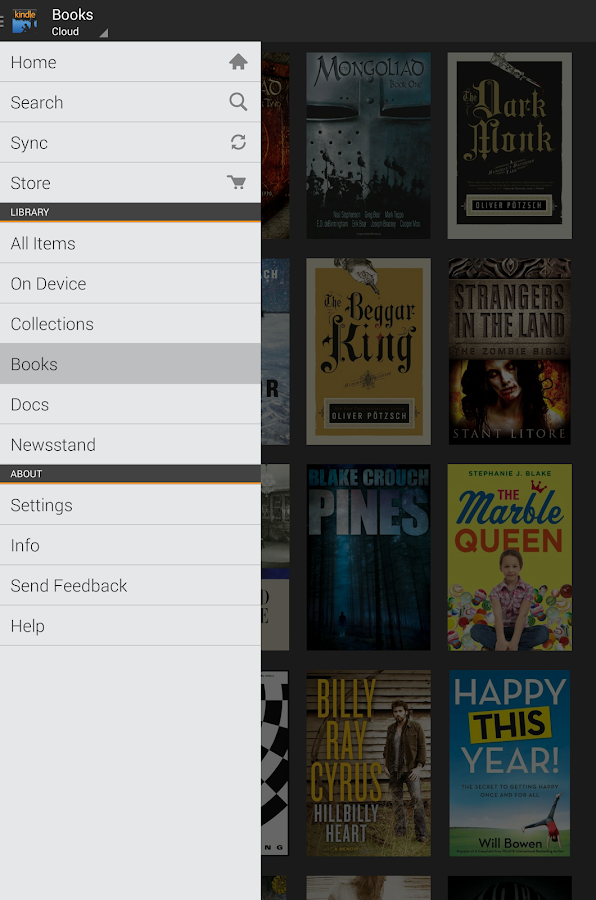Open Strangers in the Land cover

point(509,351)
